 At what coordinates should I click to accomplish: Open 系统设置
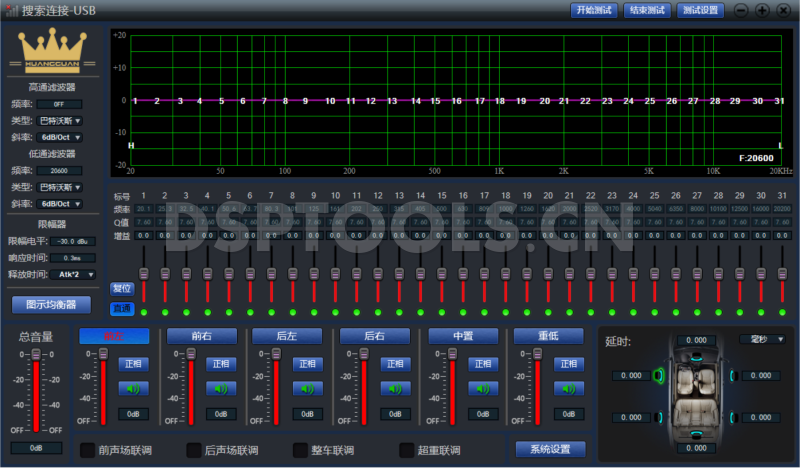pyautogui.click(x=551, y=450)
